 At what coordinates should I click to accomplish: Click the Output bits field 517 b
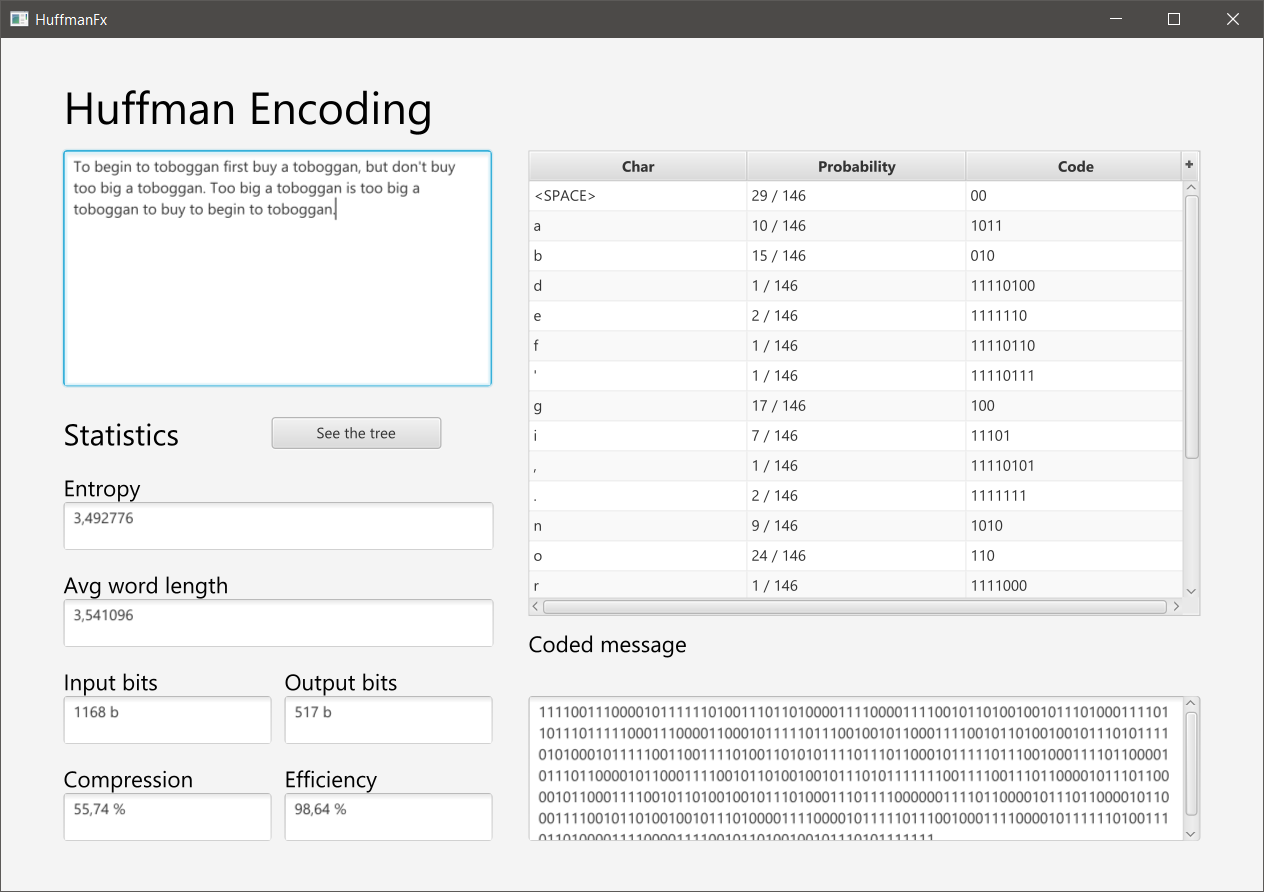coord(388,720)
